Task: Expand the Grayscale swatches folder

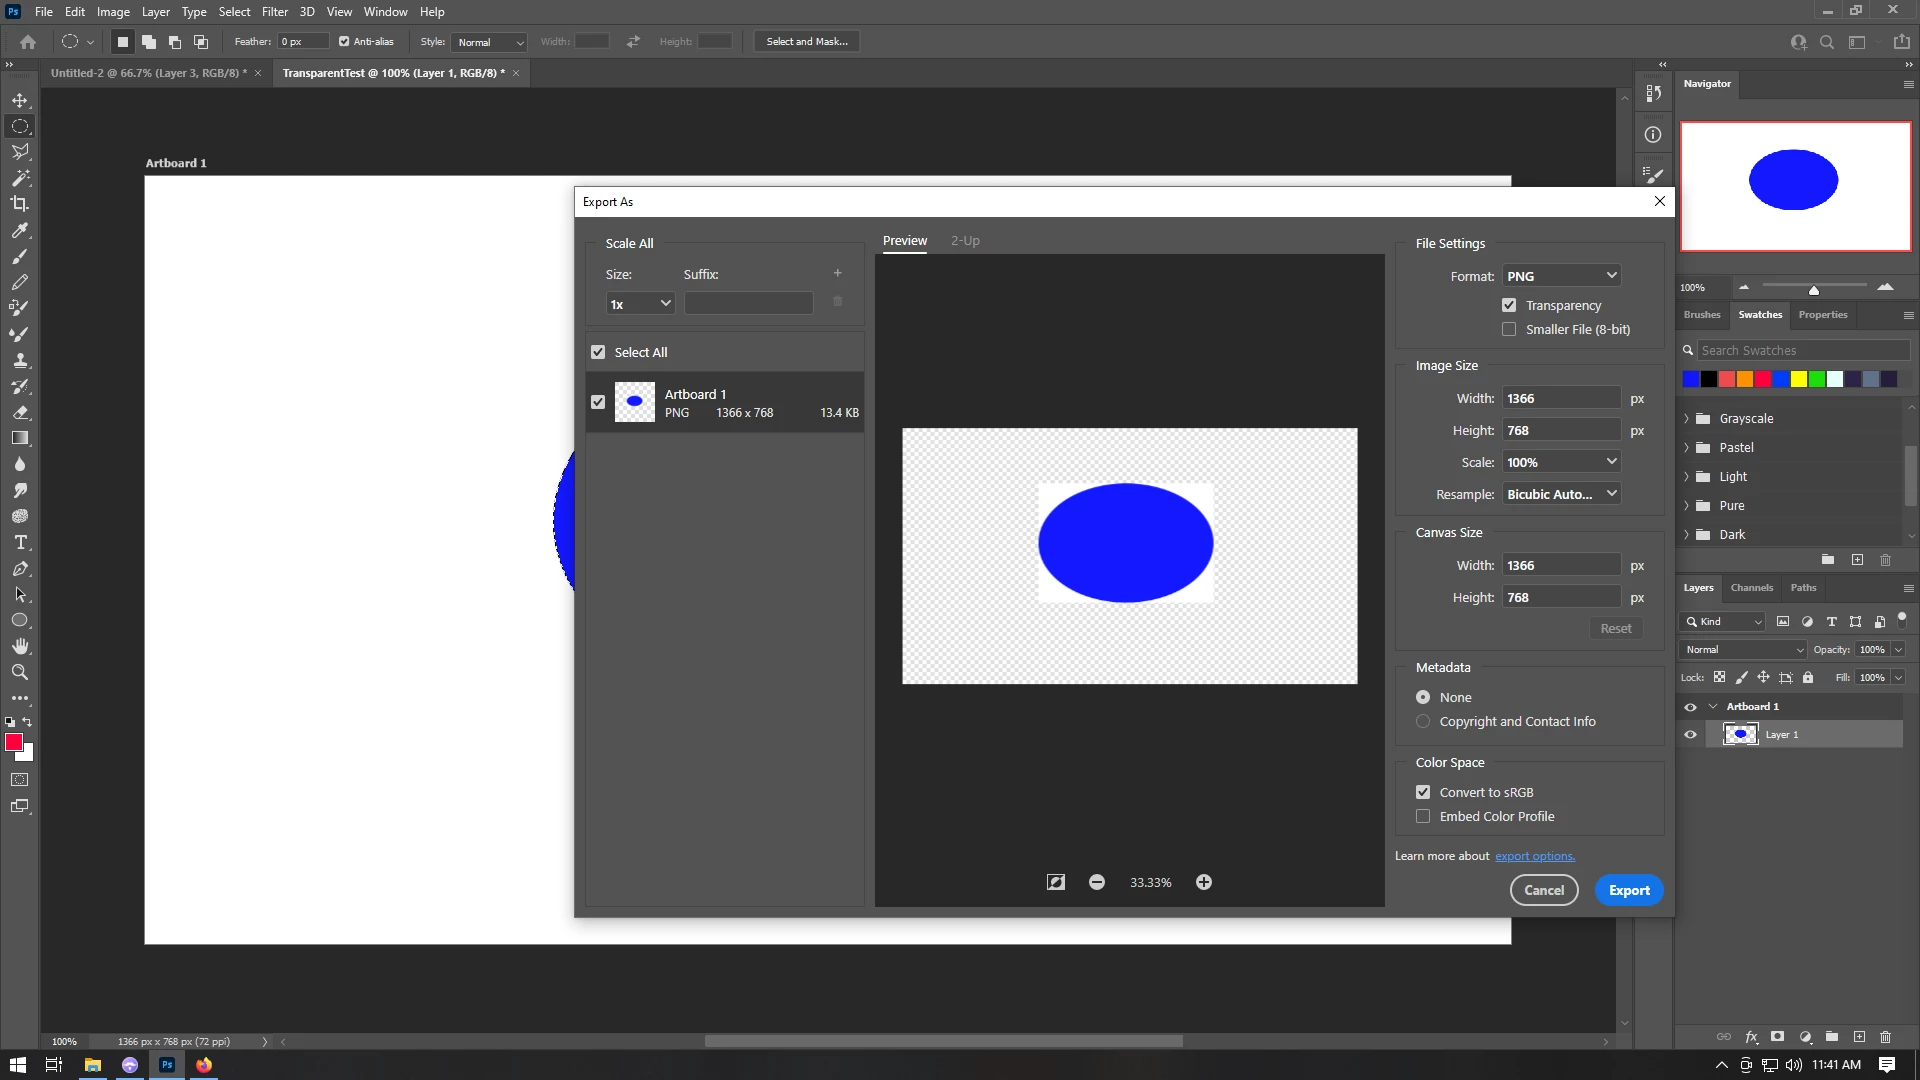Action: [1687, 419]
